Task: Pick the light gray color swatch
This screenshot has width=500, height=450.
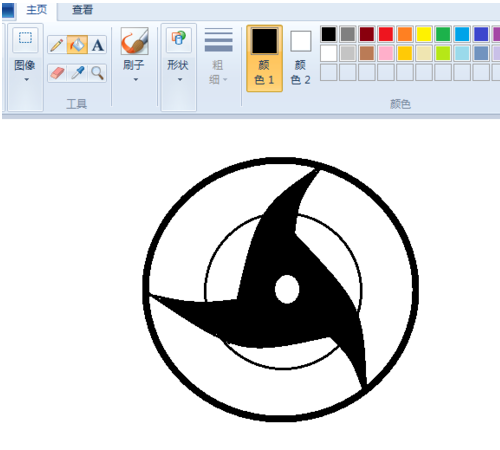Action: (x=348, y=53)
